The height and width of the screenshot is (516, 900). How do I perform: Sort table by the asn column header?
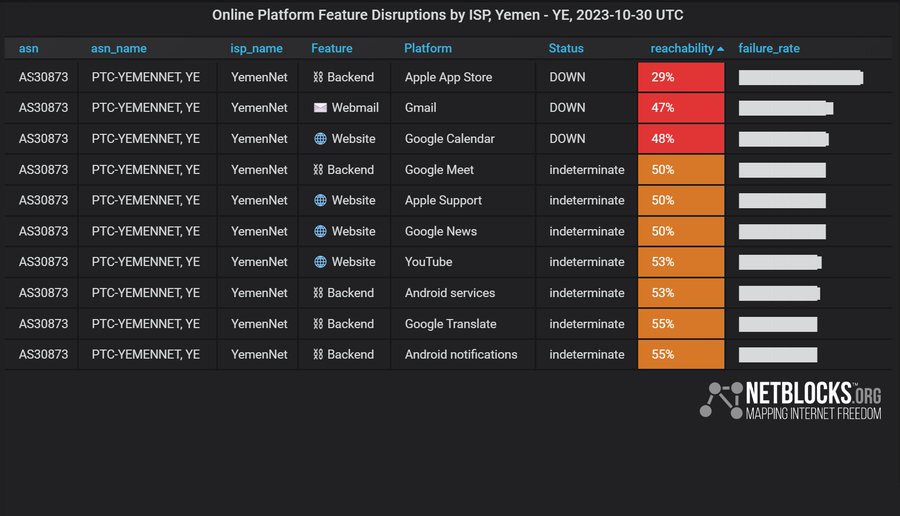tap(28, 48)
